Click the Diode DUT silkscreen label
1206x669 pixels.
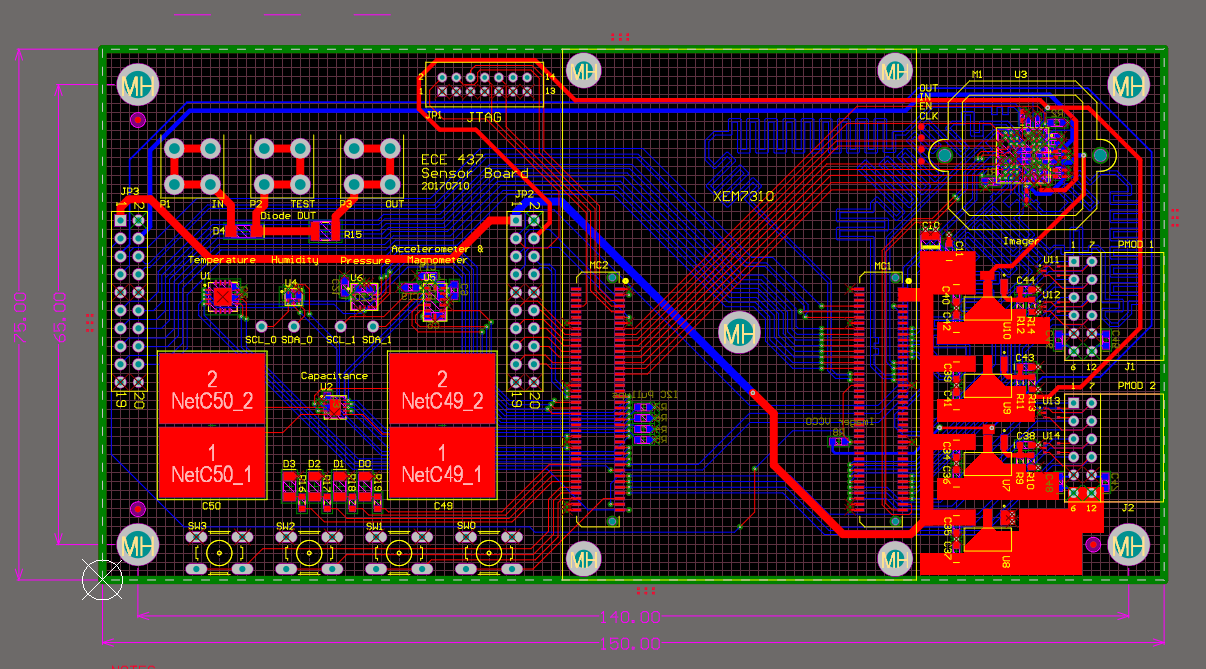[x=288, y=215]
